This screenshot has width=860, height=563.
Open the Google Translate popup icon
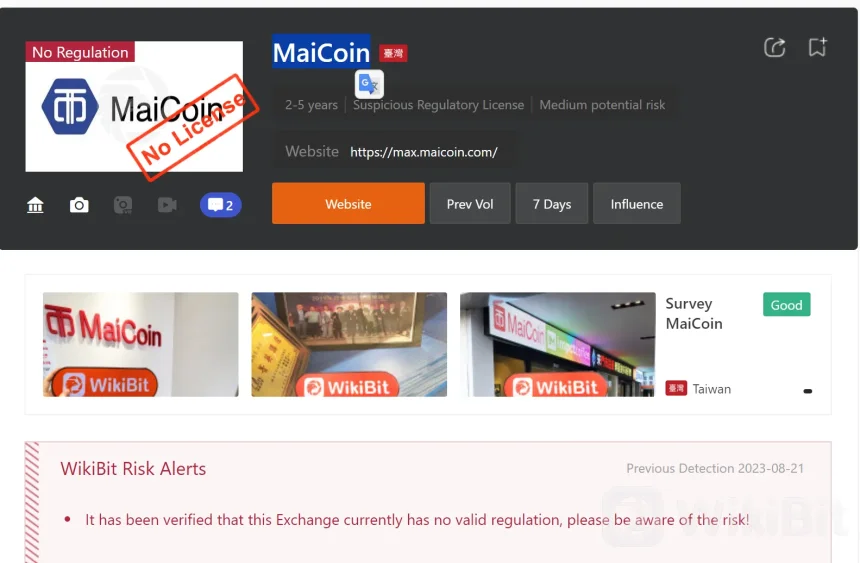coord(369,84)
